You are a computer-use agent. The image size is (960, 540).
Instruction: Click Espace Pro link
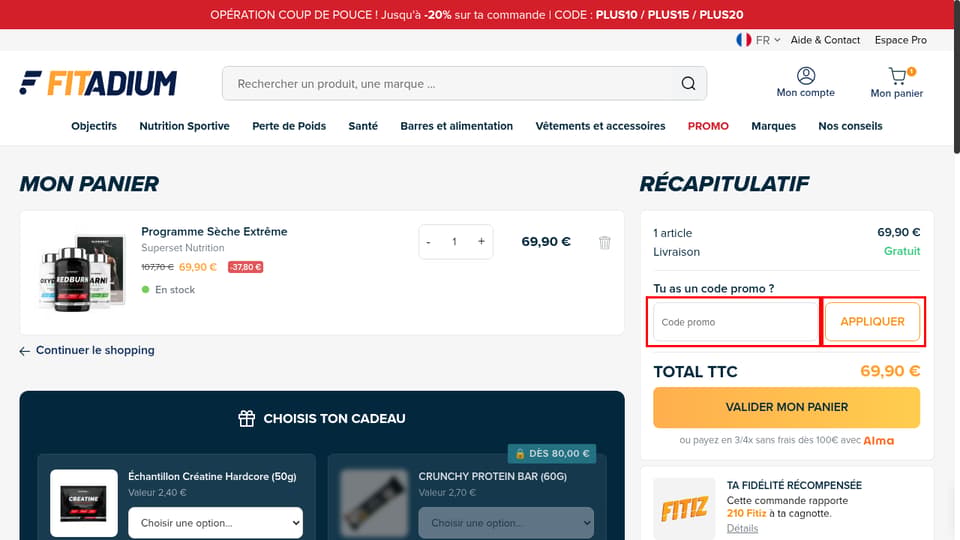pos(901,40)
